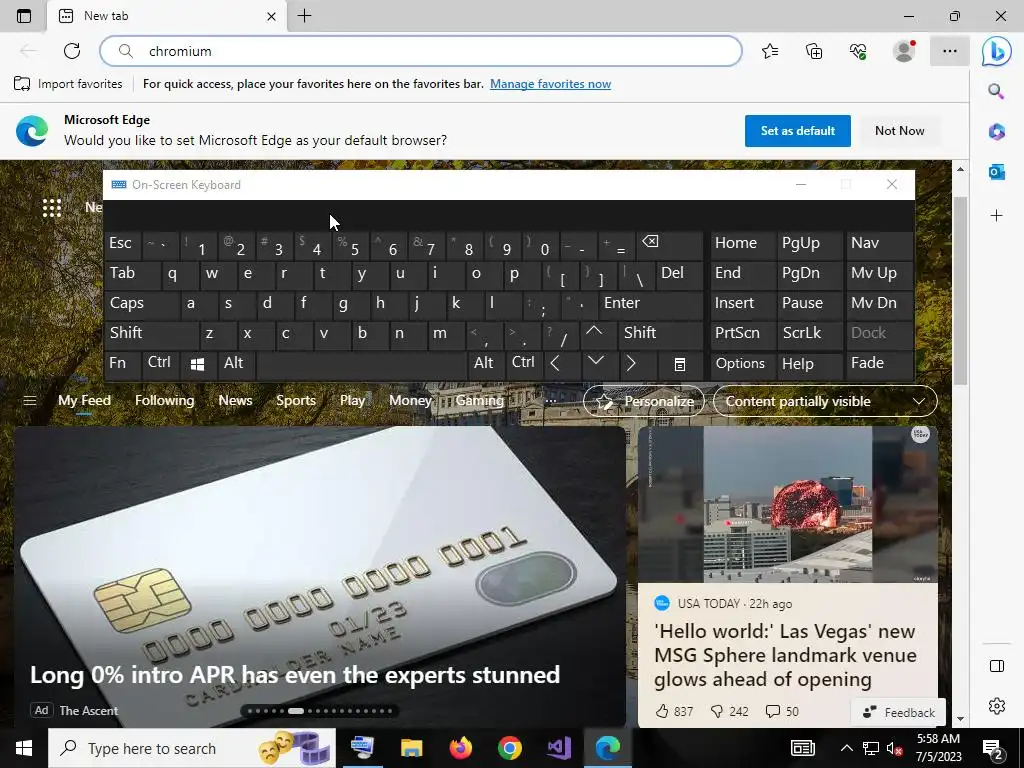
Task: Toggle left Shift key on On-Screen Keyboard
Action: (x=151, y=336)
